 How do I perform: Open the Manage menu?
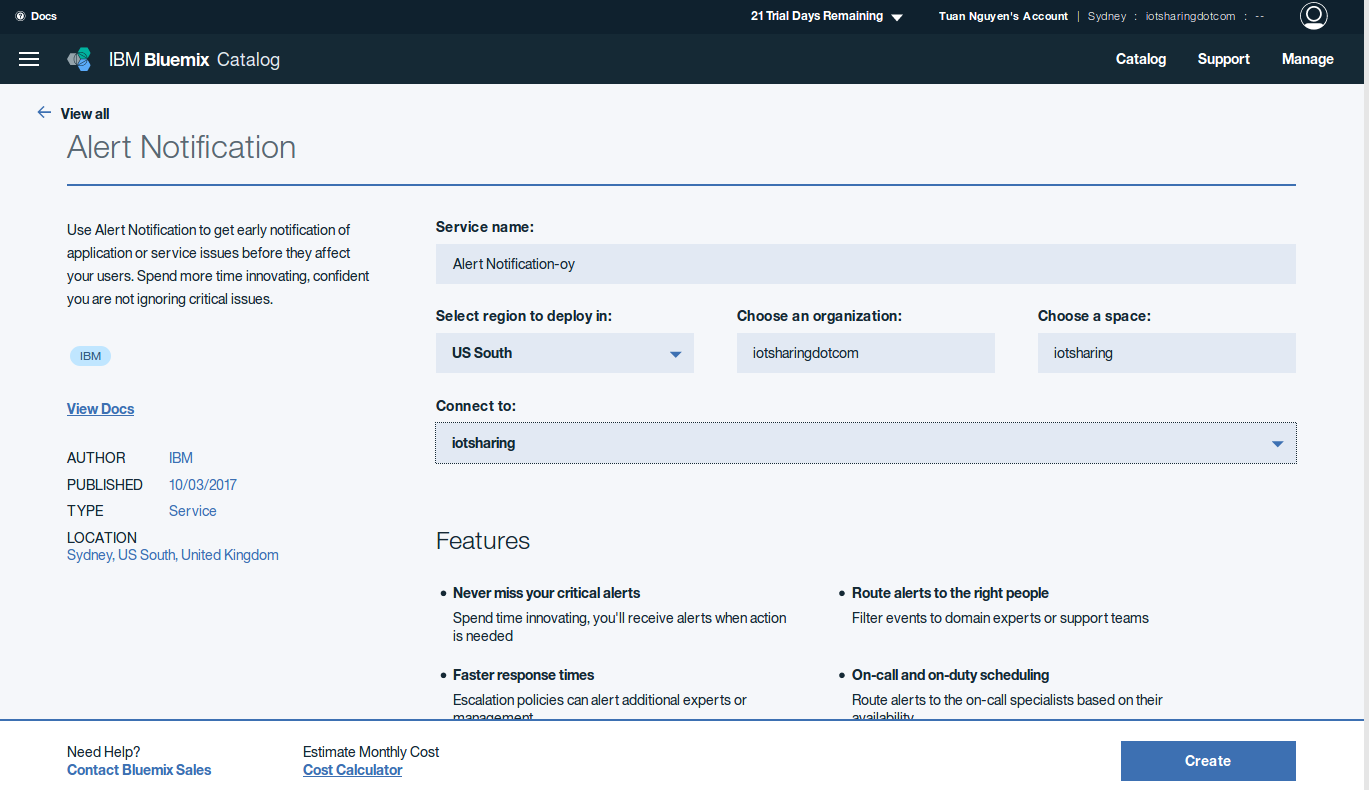(1307, 59)
